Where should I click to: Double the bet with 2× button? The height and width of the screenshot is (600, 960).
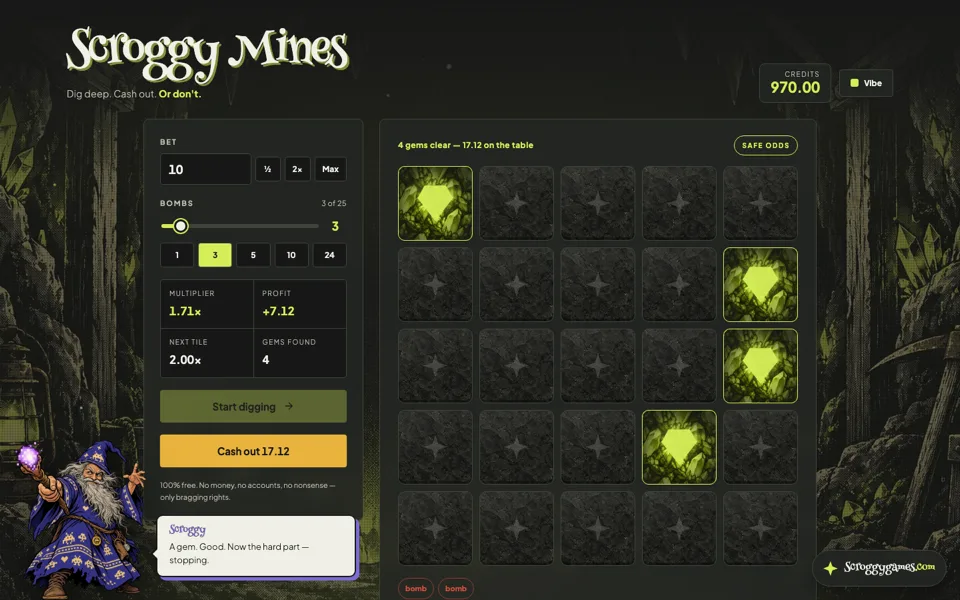pos(297,169)
